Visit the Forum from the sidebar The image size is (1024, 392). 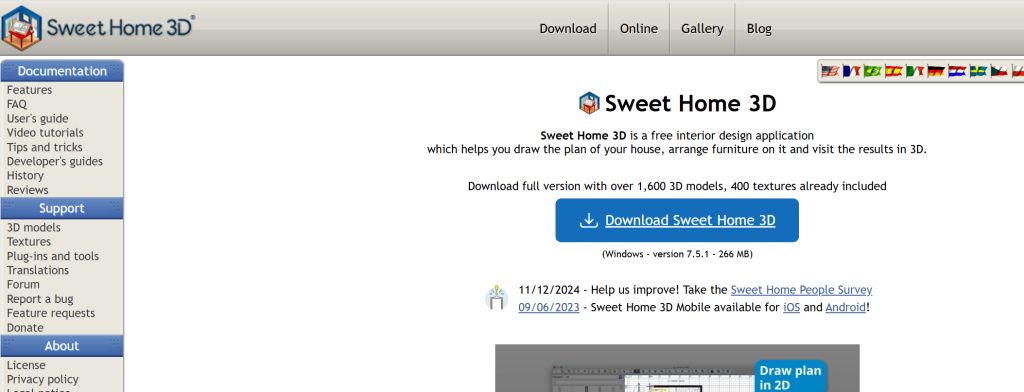pos(24,284)
